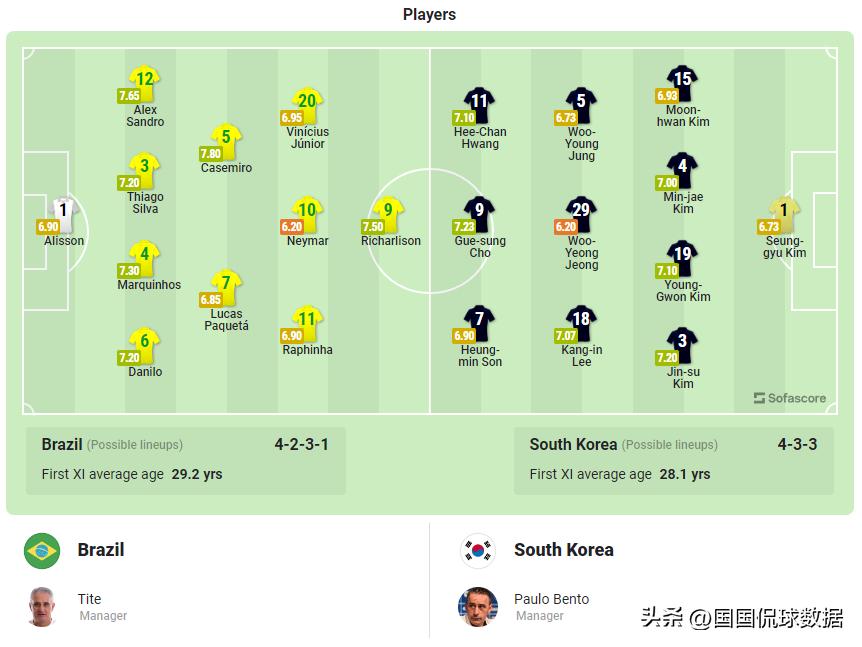
Task: Click the South Korea flag icon
Action: [x=478, y=550]
